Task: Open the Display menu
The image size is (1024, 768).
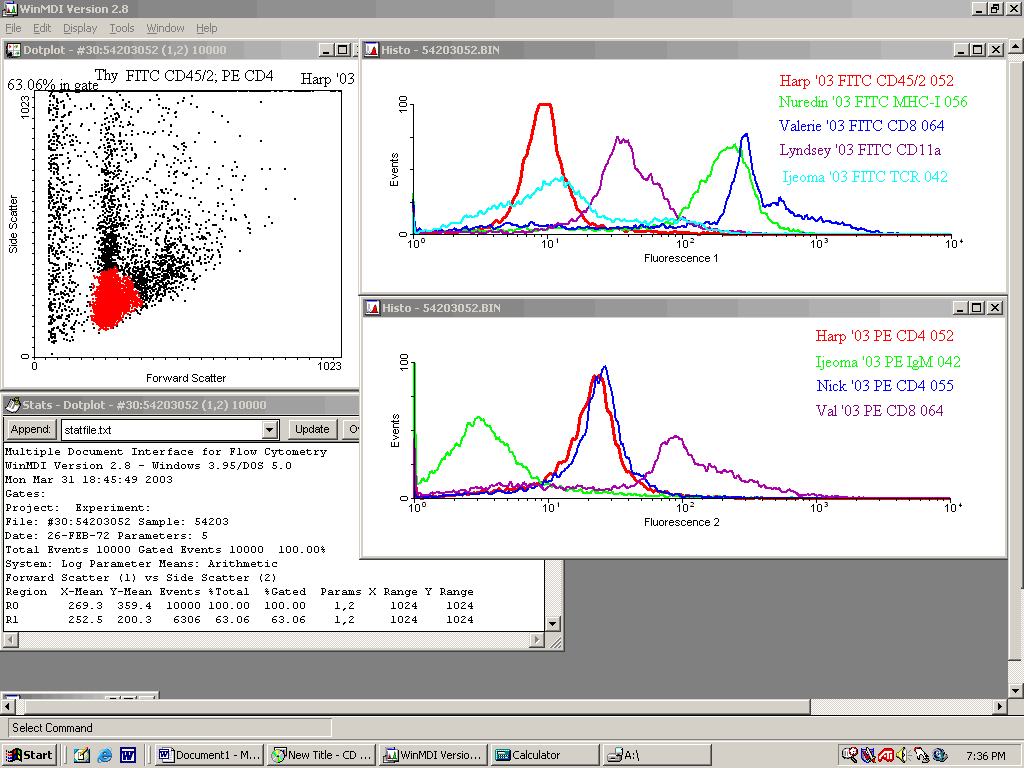Action: pos(81,29)
